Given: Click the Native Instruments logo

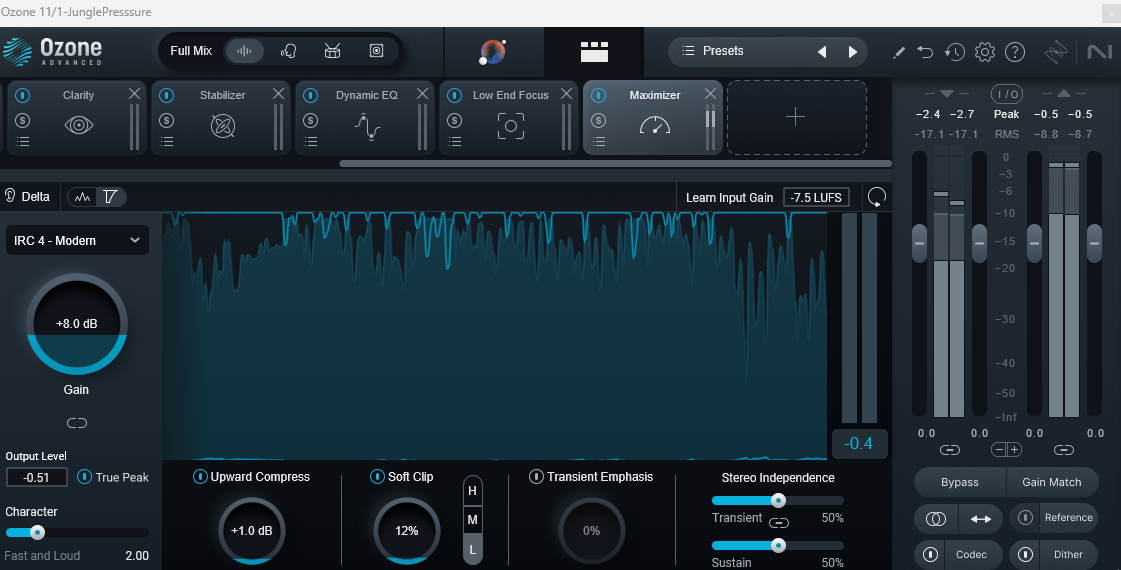Looking at the screenshot, I should 1100,51.
